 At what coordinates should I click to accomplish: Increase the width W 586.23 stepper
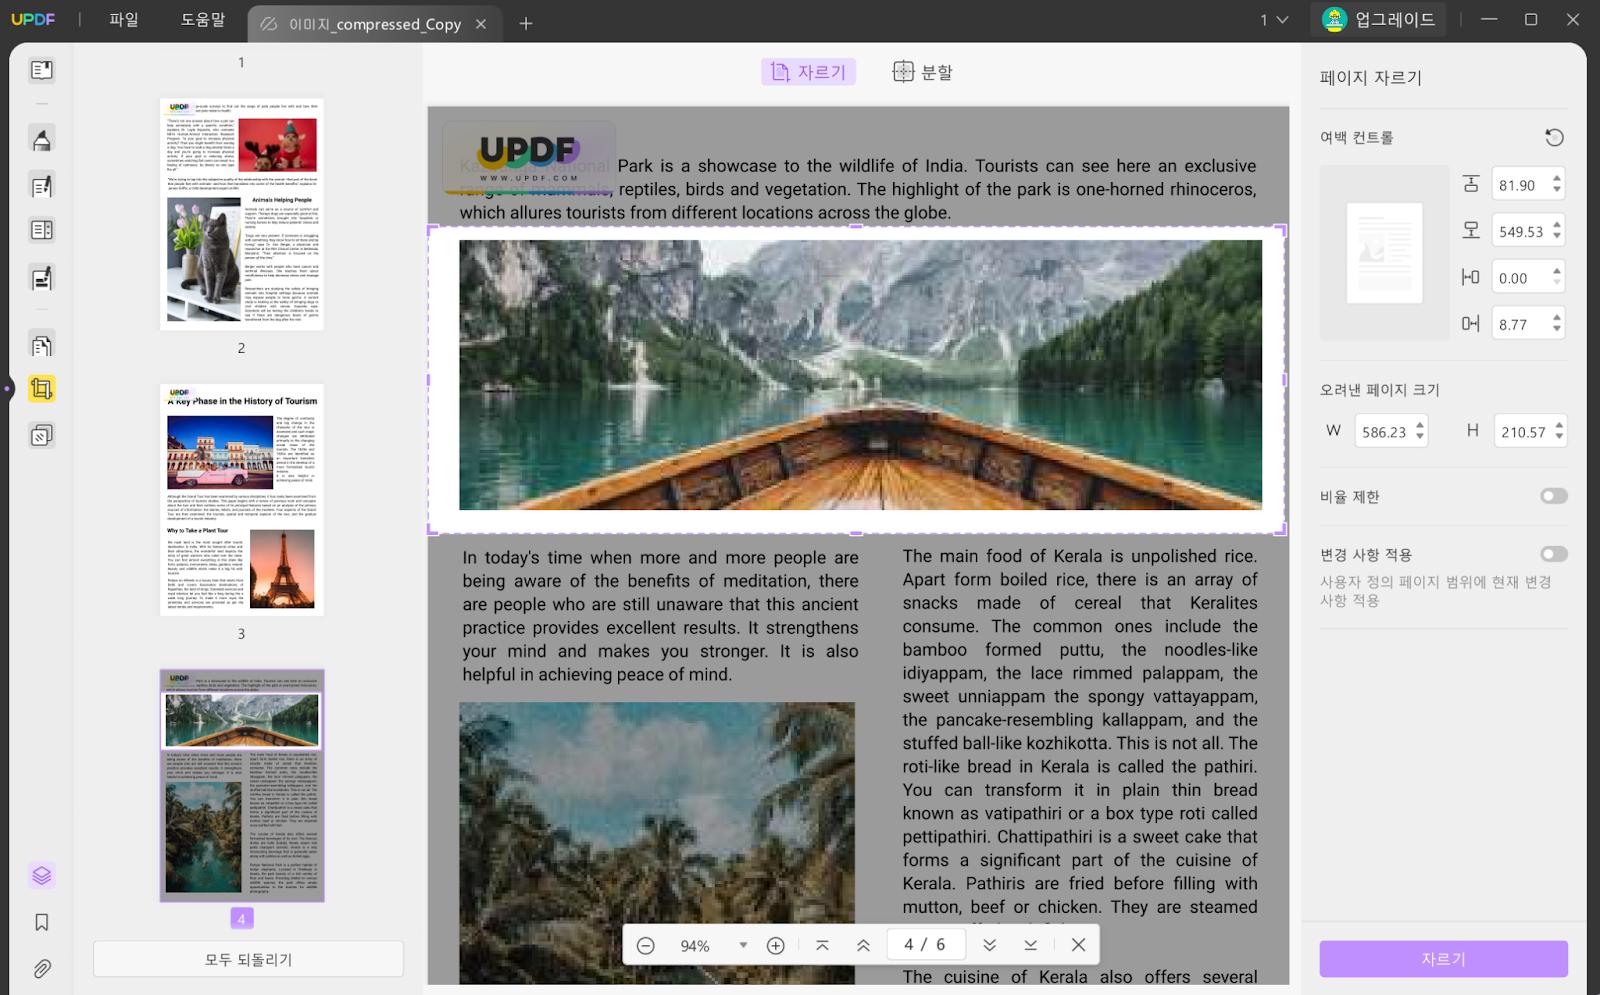pyautogui.click(x=1420, y=426)
